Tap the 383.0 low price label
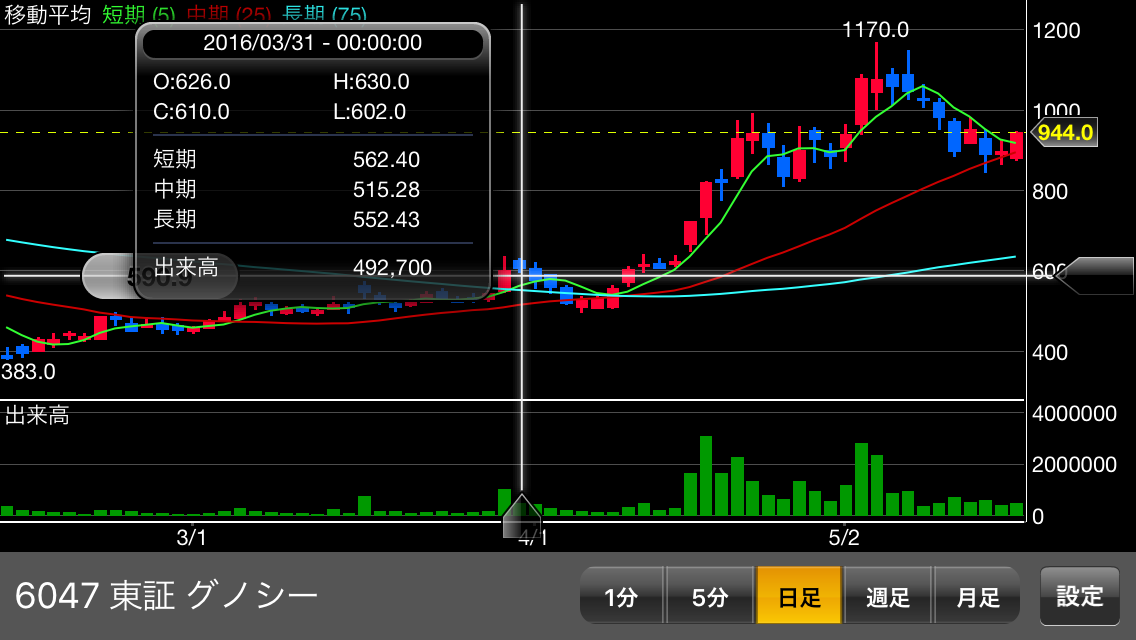 point(28,372)
